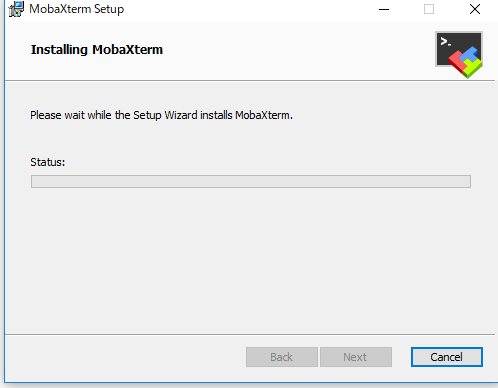Click the Installing MobaXterm heading

point(97,50)
